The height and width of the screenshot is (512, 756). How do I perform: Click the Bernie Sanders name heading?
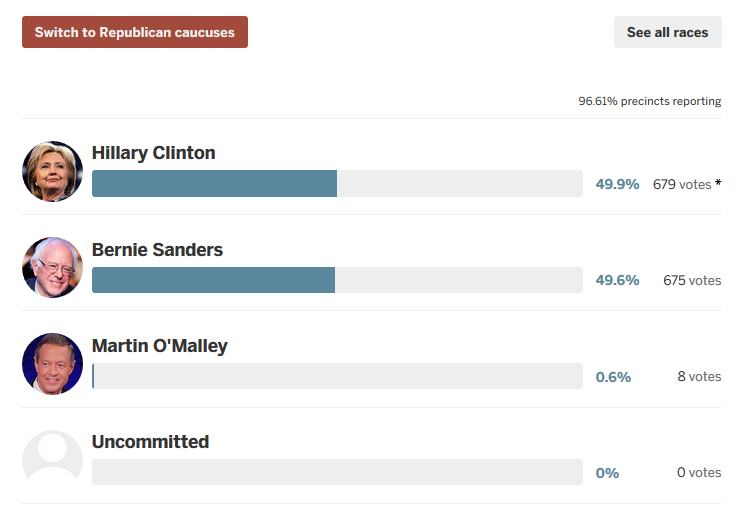(157, 249)
